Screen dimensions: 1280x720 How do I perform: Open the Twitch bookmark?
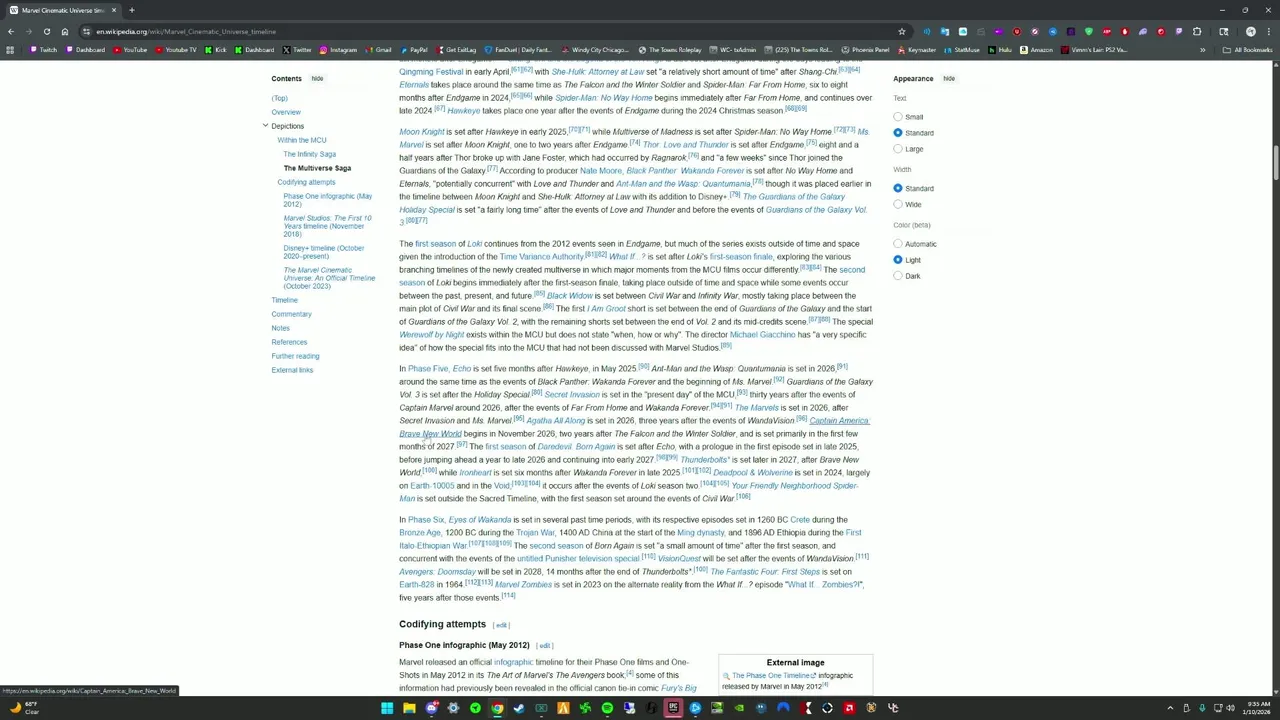(x=44, y=50)
